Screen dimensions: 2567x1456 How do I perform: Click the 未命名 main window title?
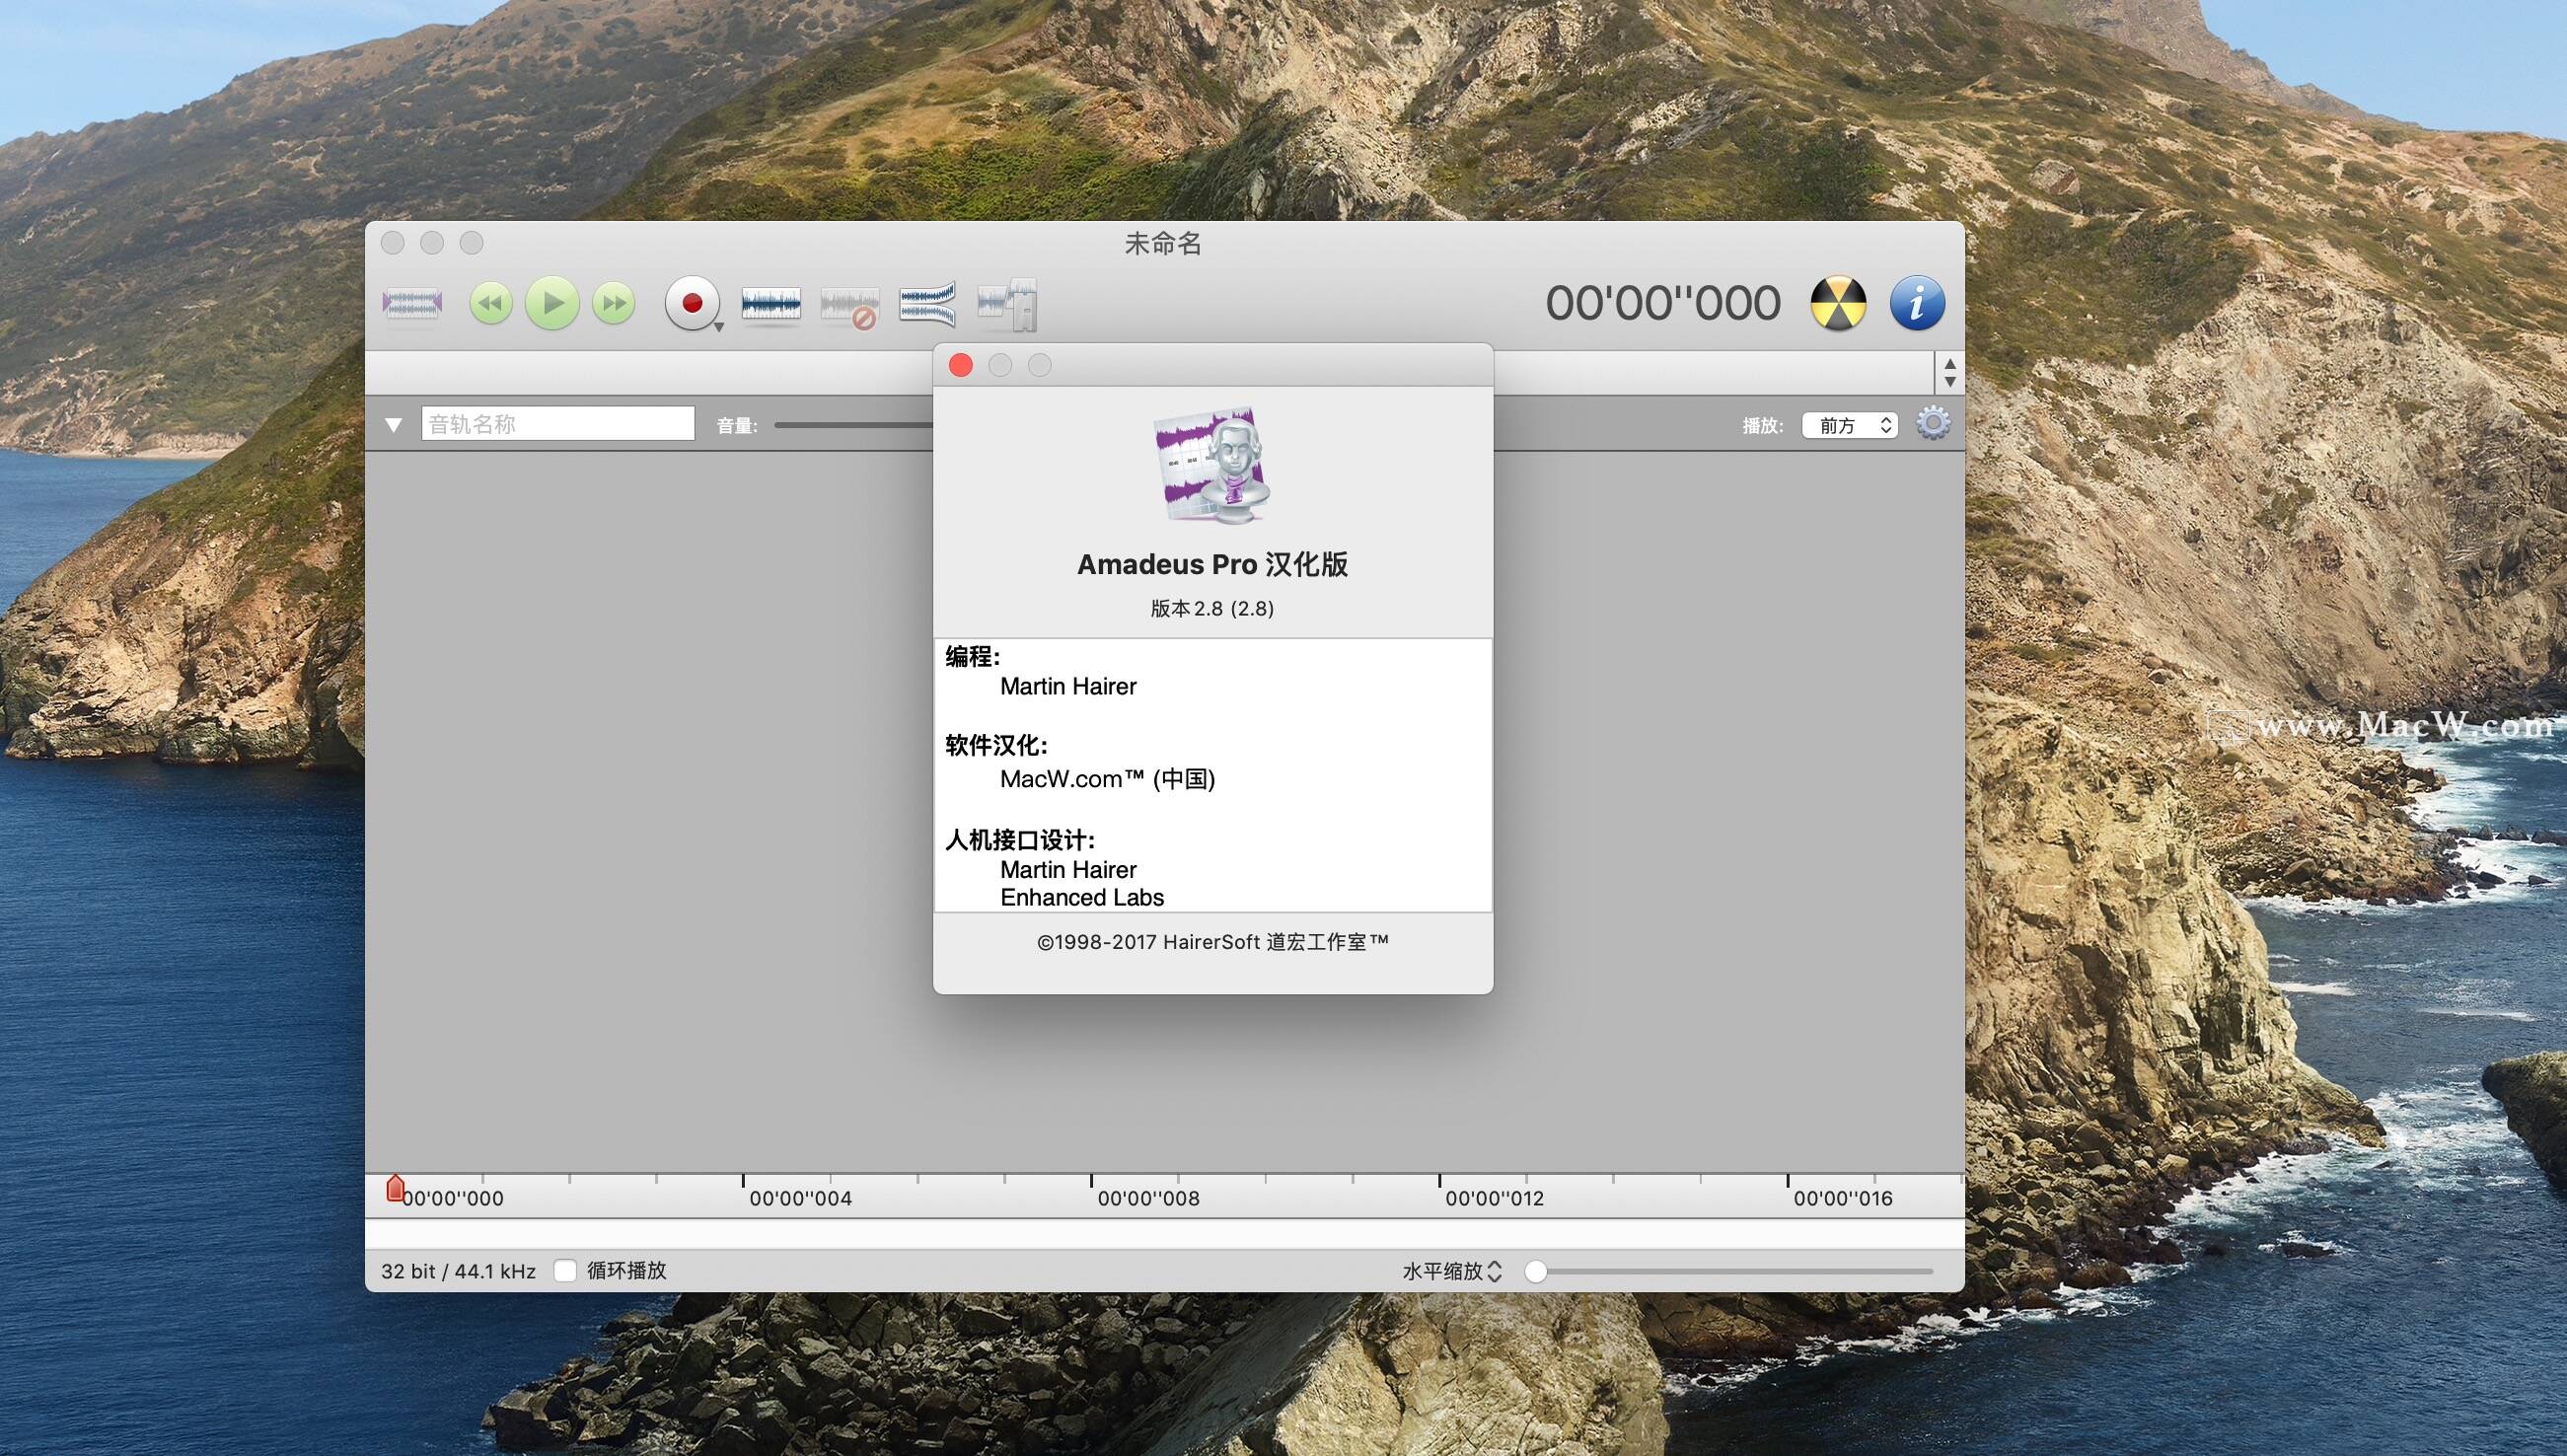pyautogui.click(x=1163, y=243)
